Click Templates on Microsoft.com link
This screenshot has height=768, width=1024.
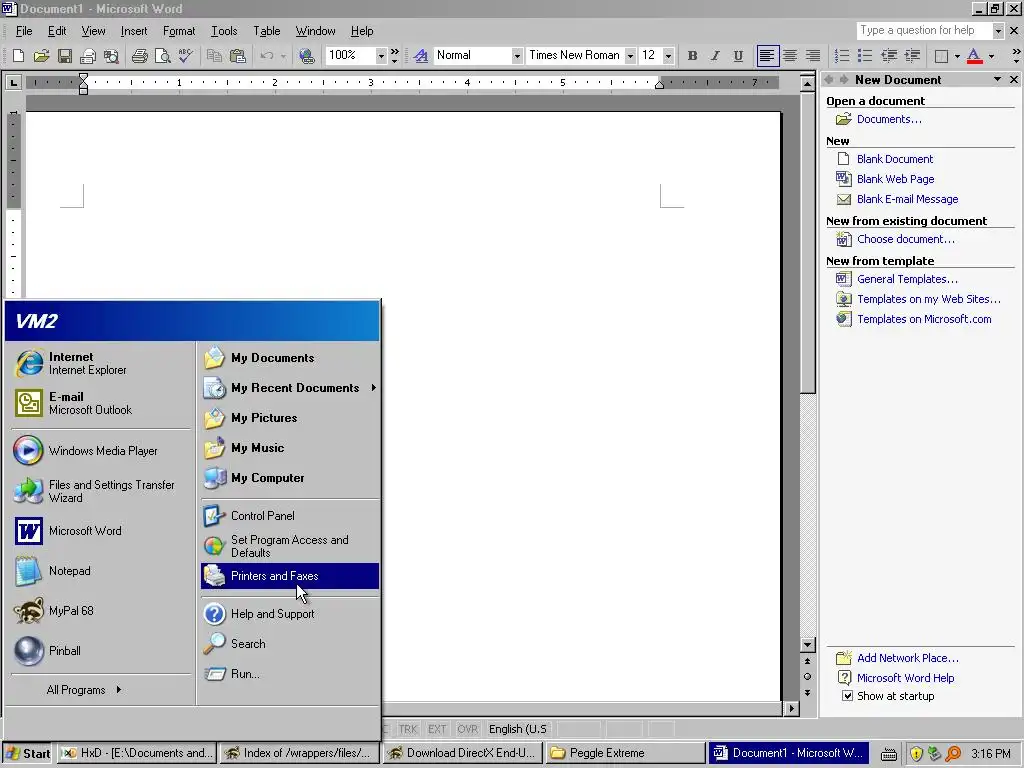[924, 319]
